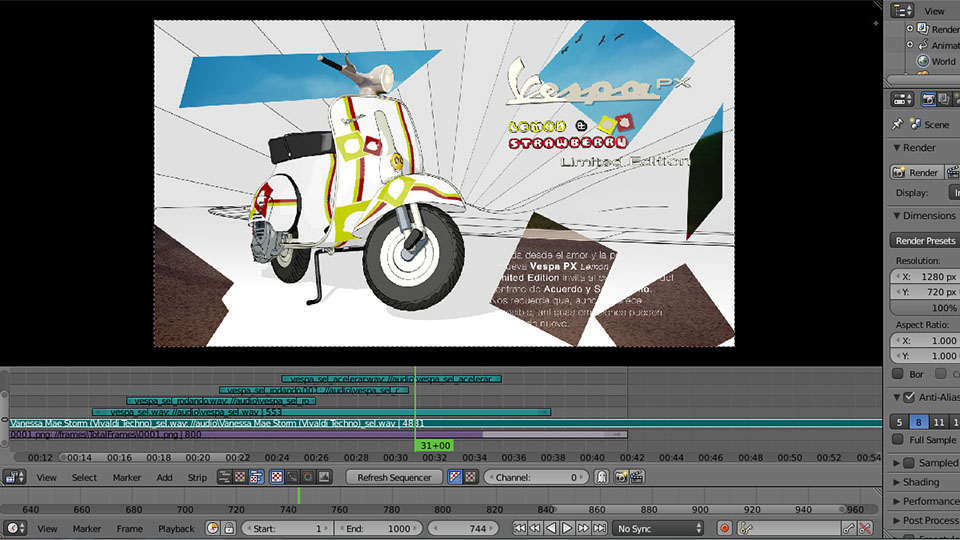This screenshot has width=960, height=540.
Task: Select 5 anti-aliasing samples
Action: [899, 422]
